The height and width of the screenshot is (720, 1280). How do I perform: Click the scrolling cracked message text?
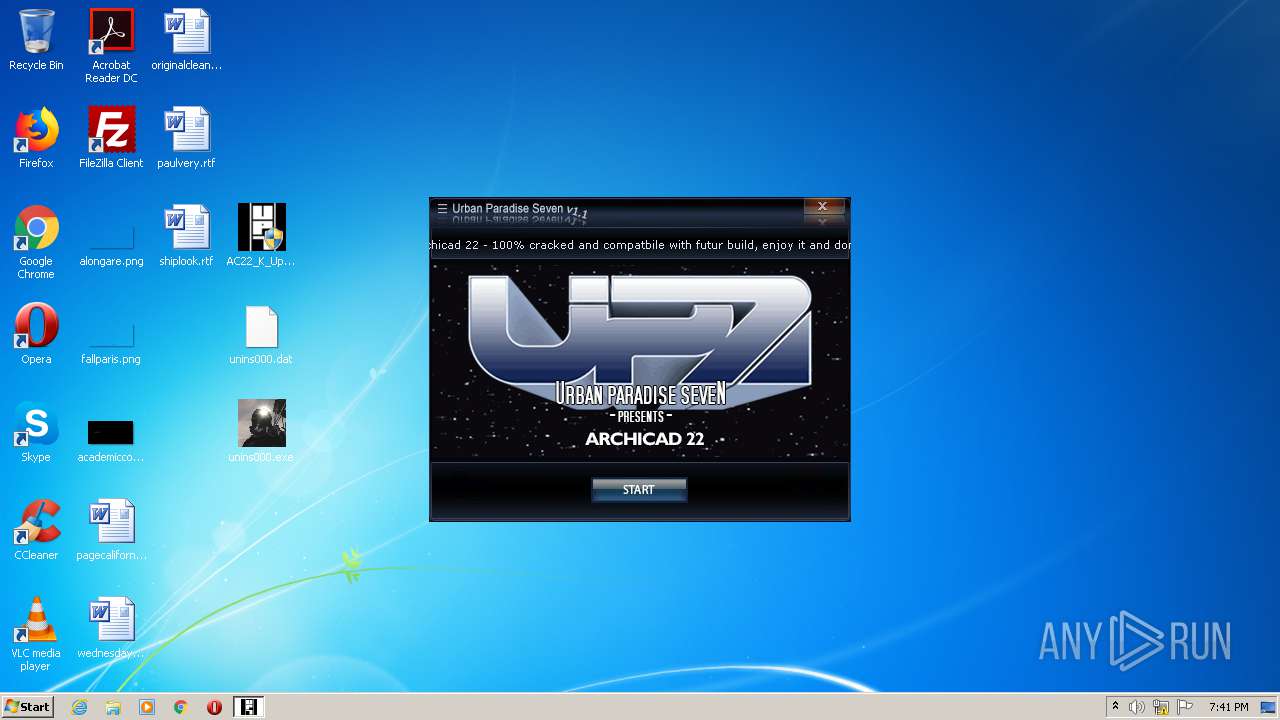[x=640, y=245]
